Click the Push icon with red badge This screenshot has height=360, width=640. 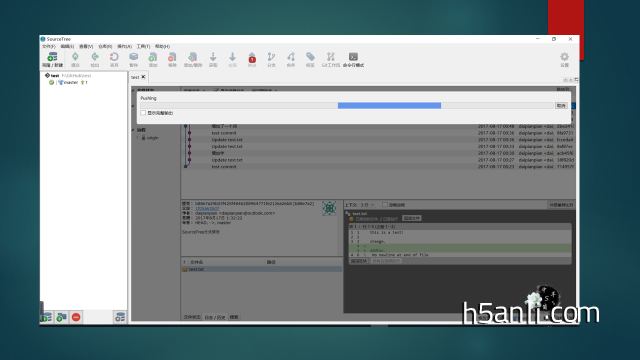252,60
